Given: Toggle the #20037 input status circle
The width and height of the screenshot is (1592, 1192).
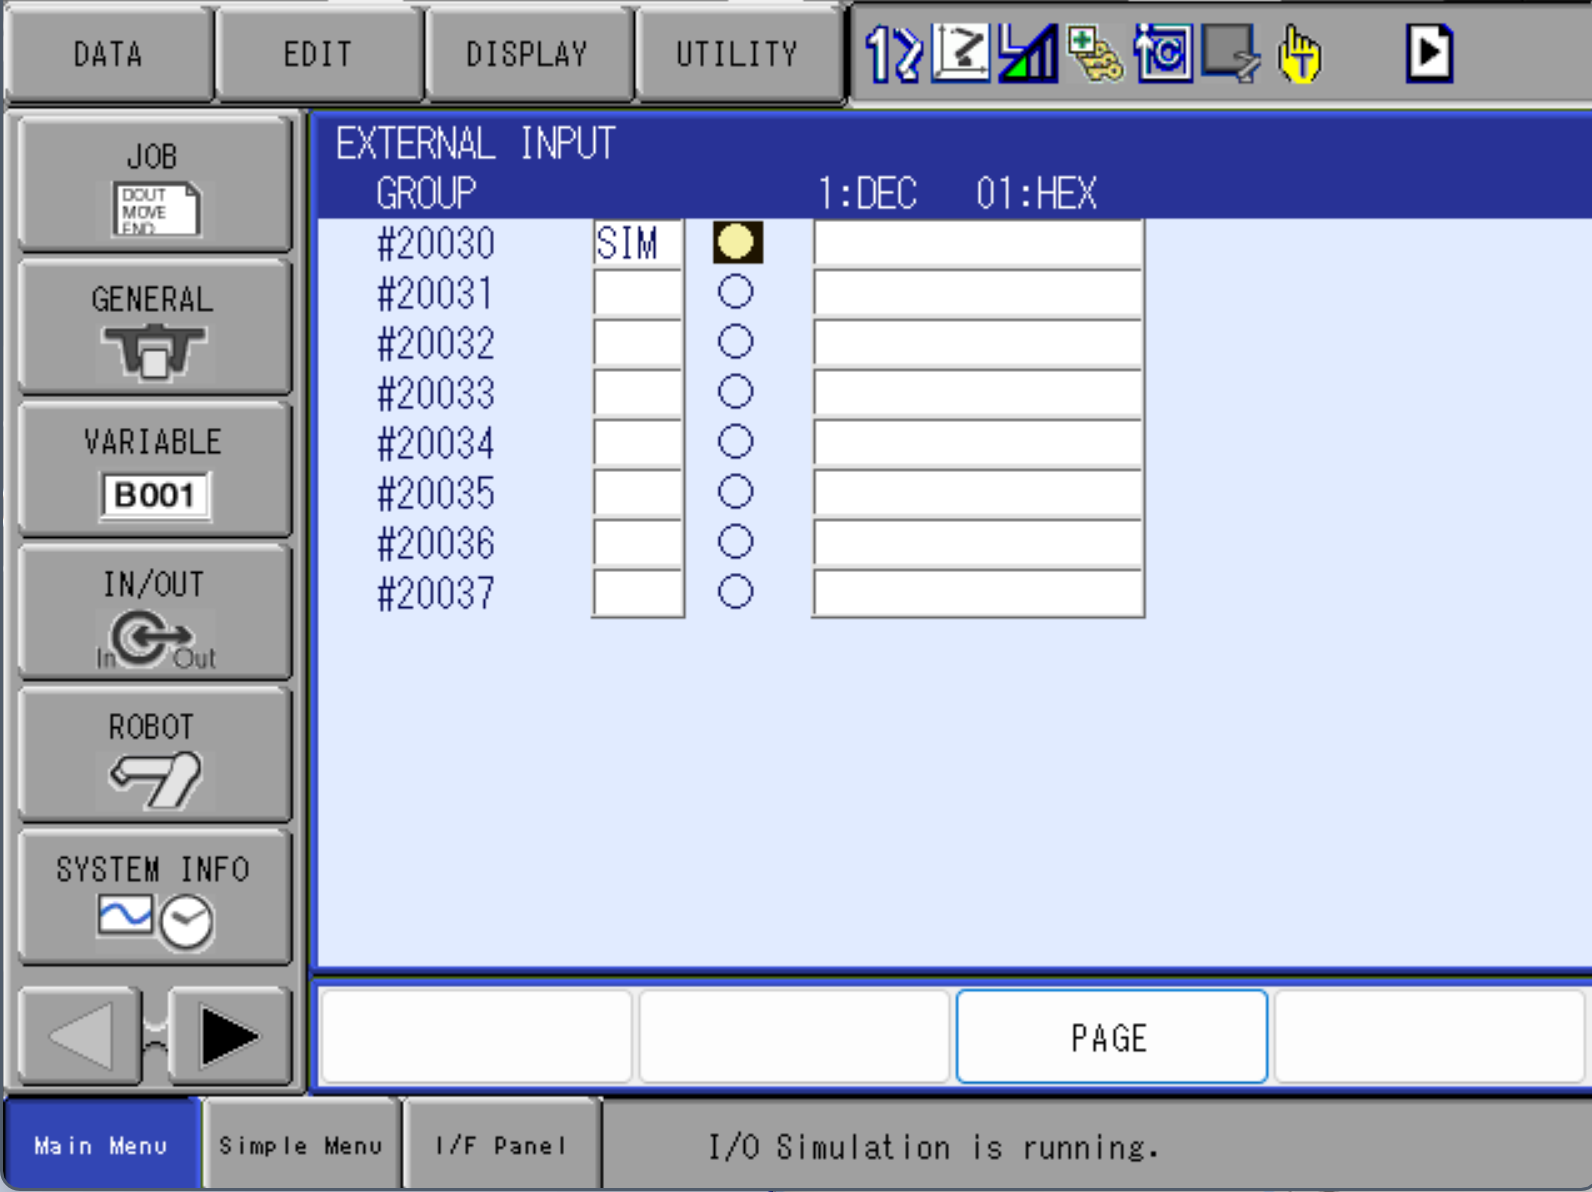Looking at the screenshot, I should pos(735,592).
